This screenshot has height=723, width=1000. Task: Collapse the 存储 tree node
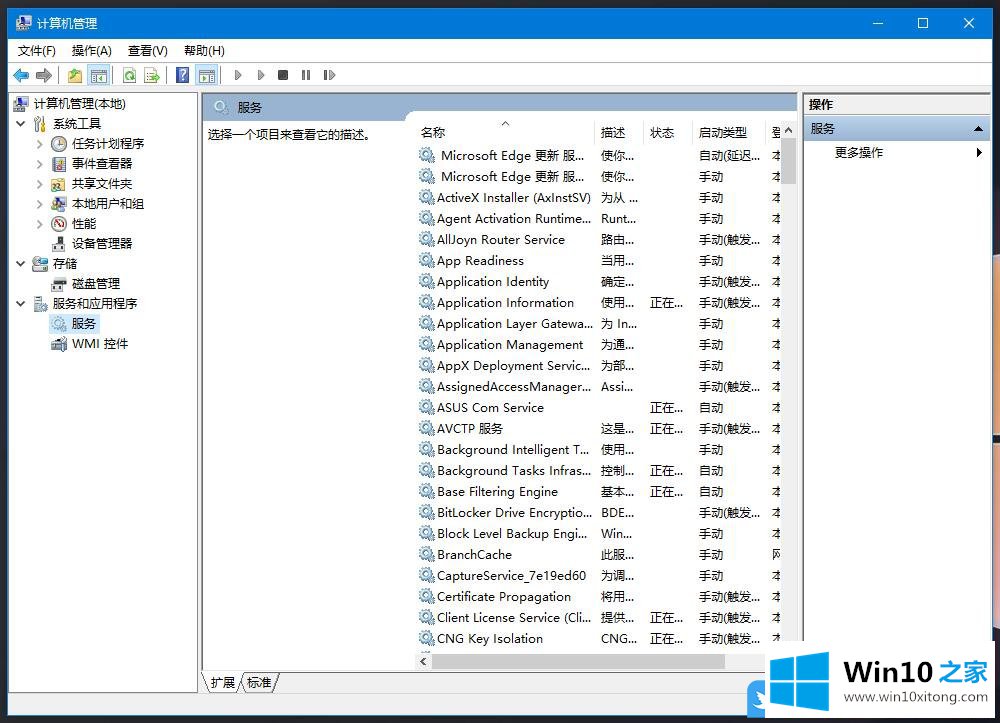point(21,263)
